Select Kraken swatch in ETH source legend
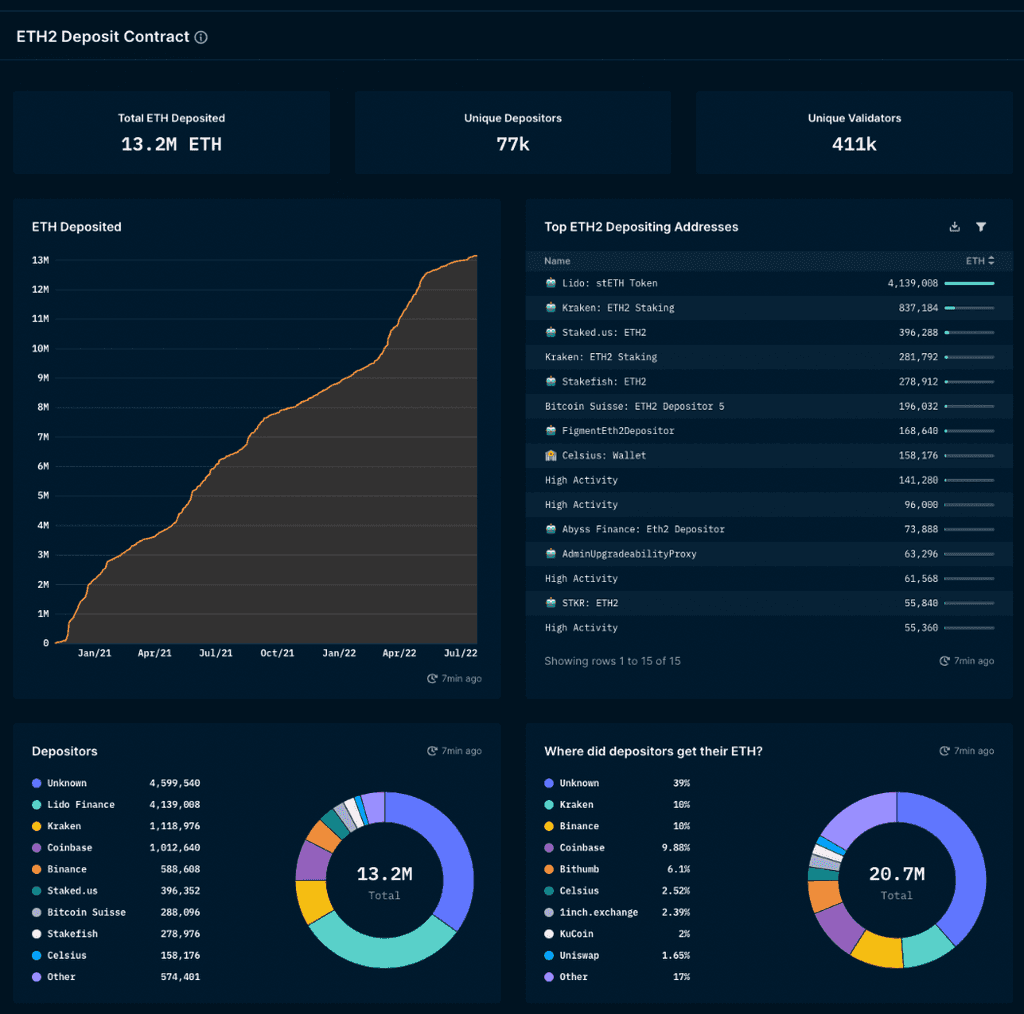The width and height of the screenshot is (1024, 1014). [x=549, y=804]
